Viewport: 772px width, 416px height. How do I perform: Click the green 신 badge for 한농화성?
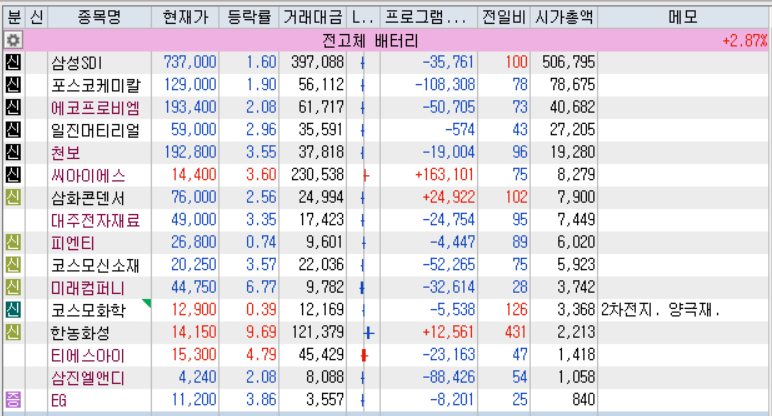coord(13,332)
